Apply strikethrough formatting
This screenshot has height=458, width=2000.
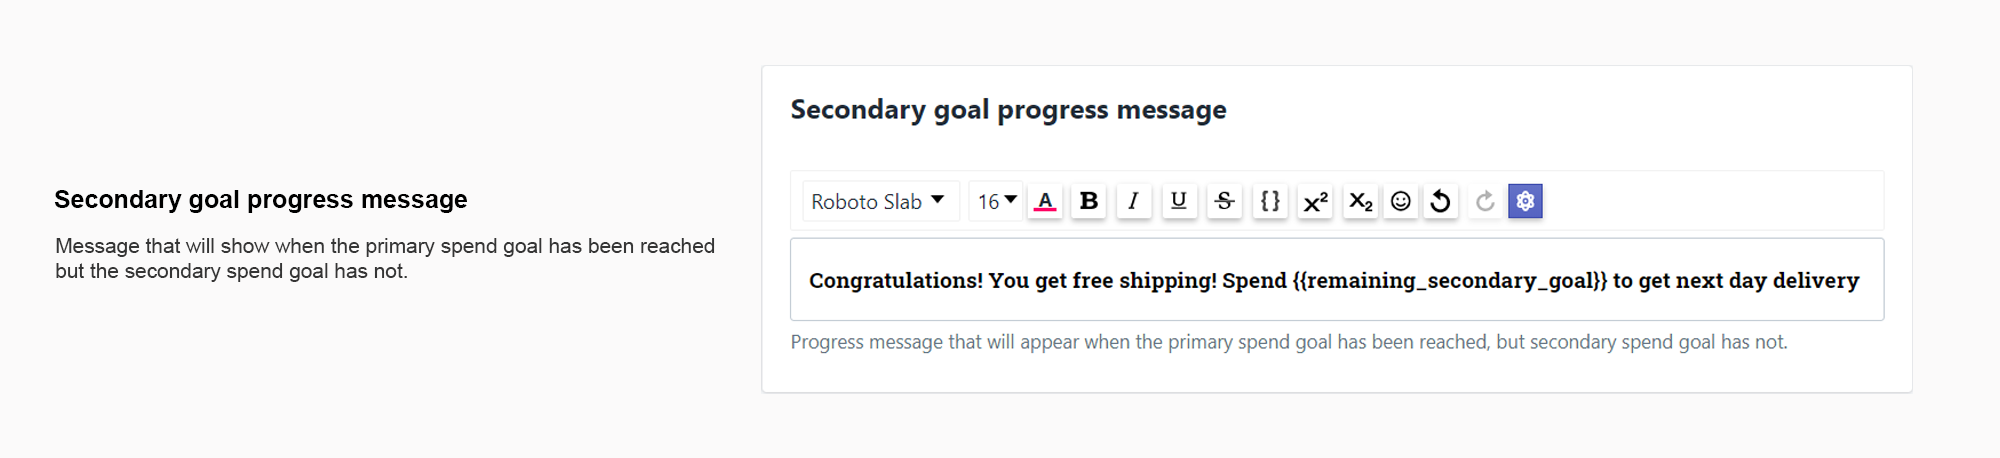(x=1224, y=201)
